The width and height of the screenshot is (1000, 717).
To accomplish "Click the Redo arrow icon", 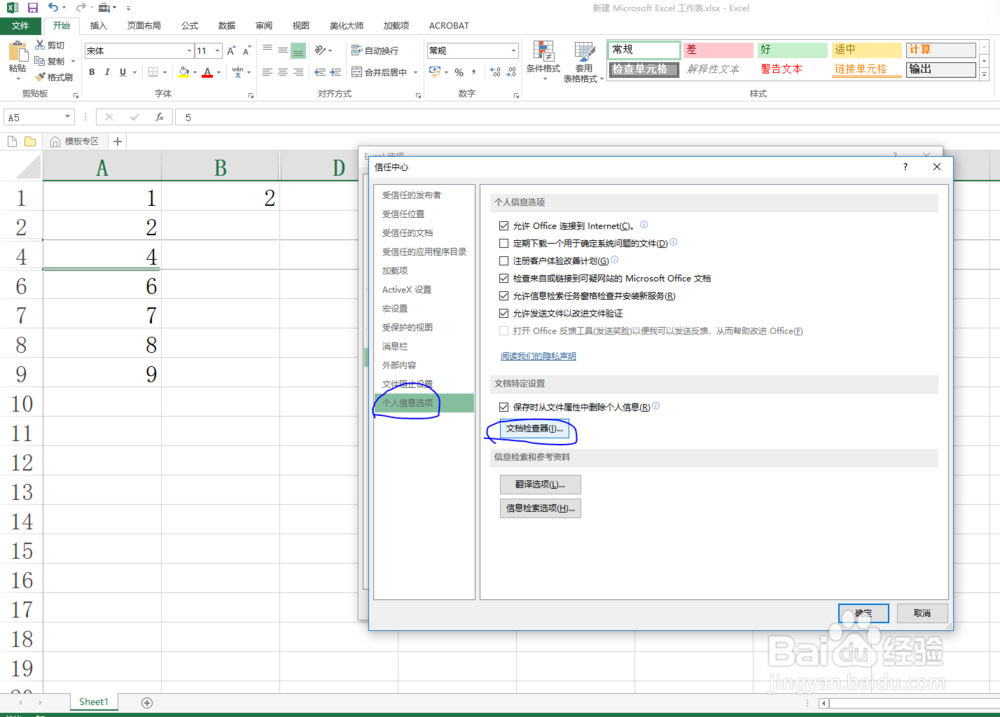I will (x=80, y=8).
